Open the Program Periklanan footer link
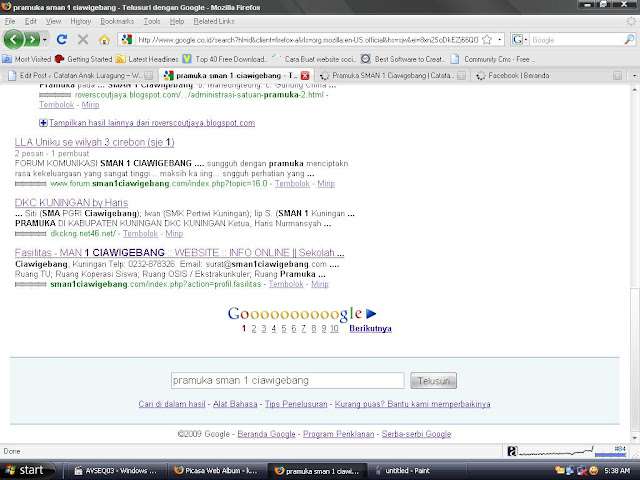The width and height of the screenshot is (640, 480). (338, 434)
